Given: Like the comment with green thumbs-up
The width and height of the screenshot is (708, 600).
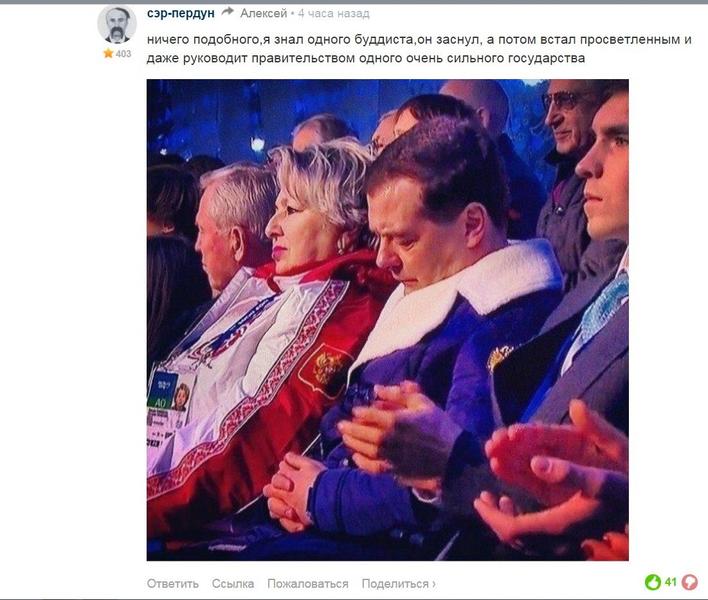Looking at the screenshot, I should [x=652, y=582].
